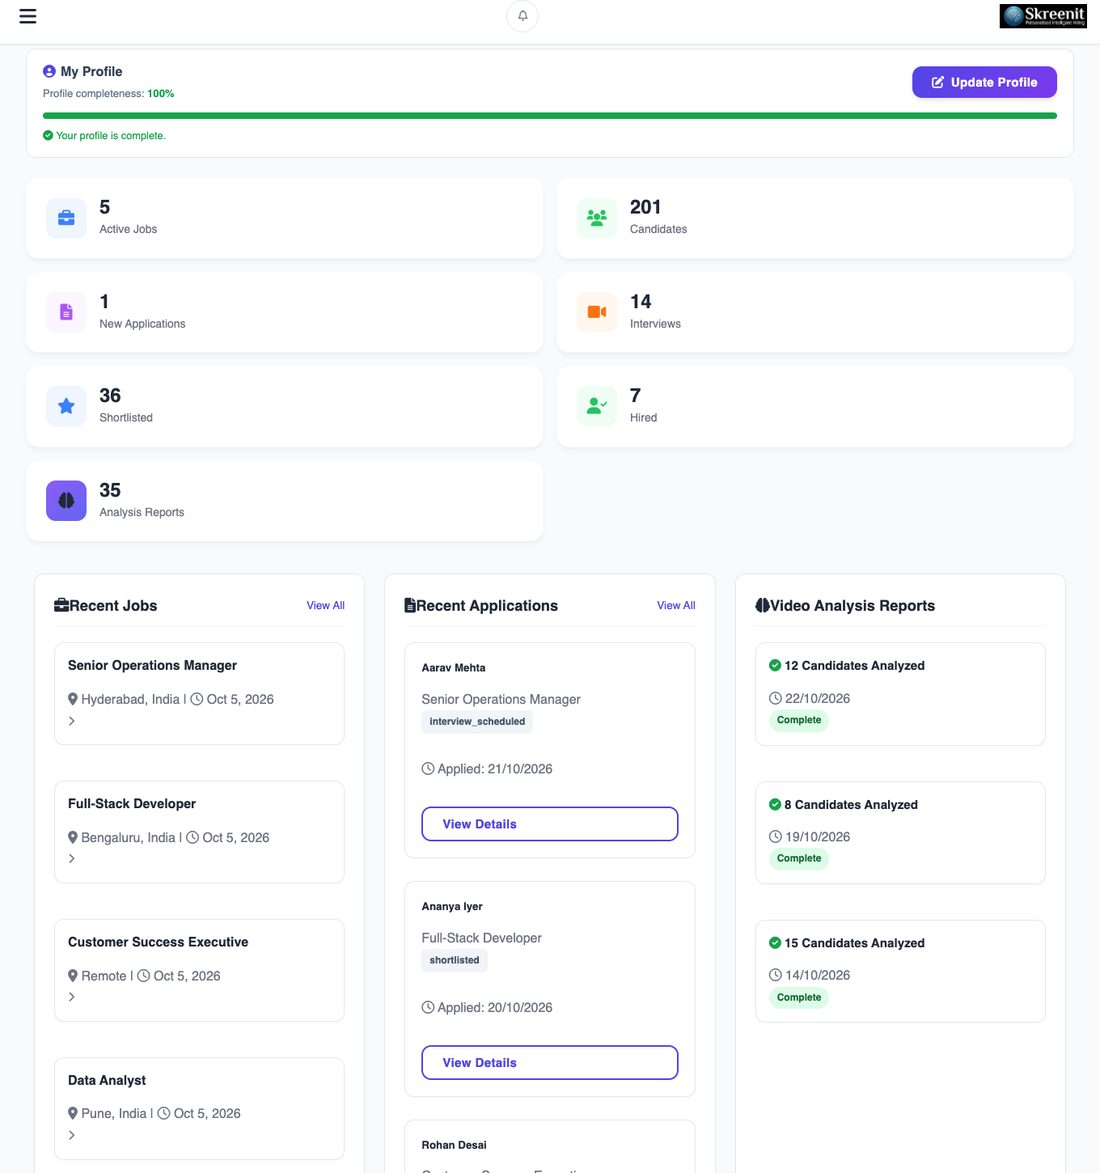Click location pin for Hyderabad, India

click(x=73, y=699)
